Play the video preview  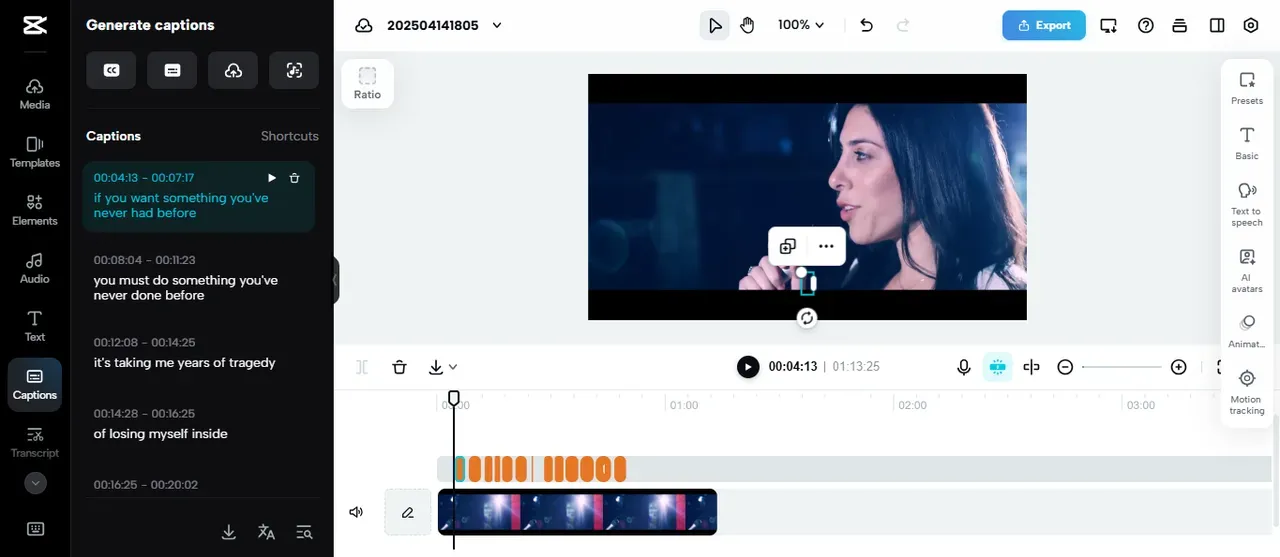pyautogui.click(x=748, y=367)
